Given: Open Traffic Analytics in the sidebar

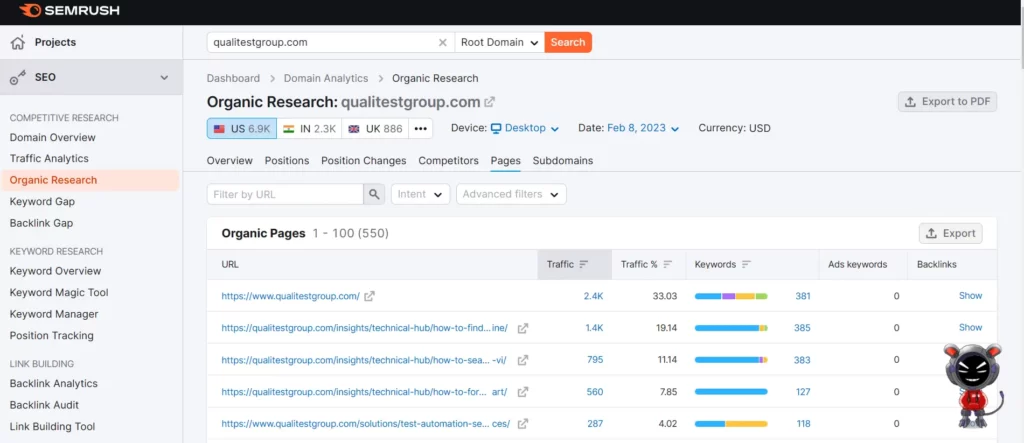Looking at the screenshot, I should click(49, 158).
